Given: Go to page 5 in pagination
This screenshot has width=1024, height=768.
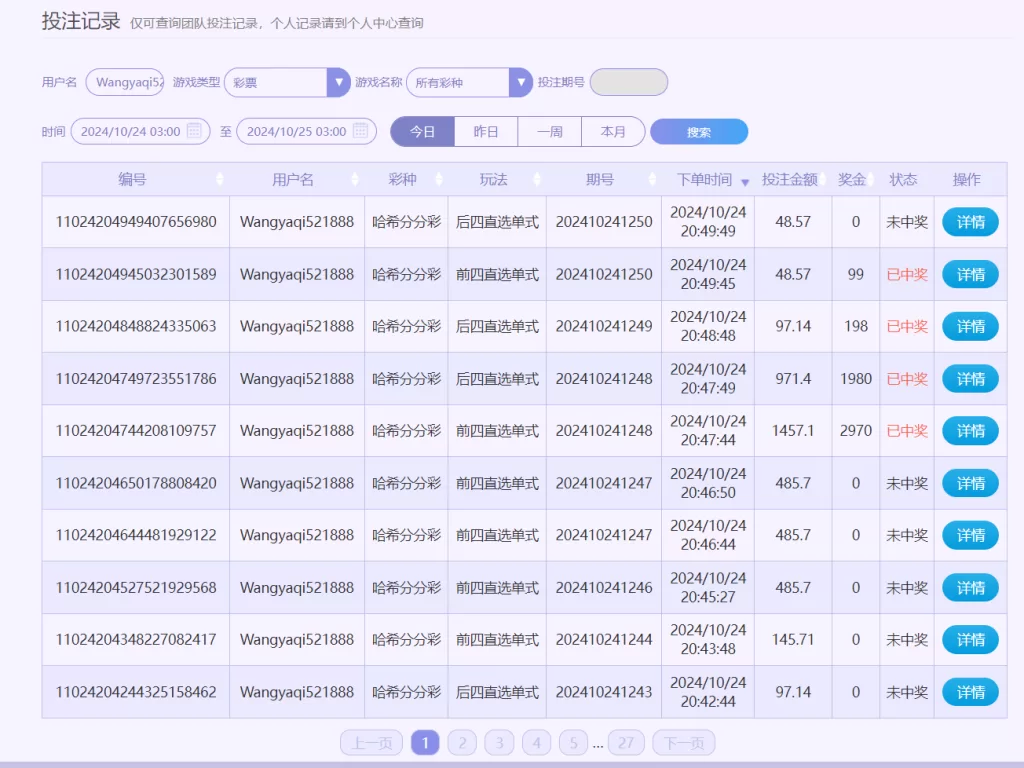Looking at the screenshot, I should (573, 743).
